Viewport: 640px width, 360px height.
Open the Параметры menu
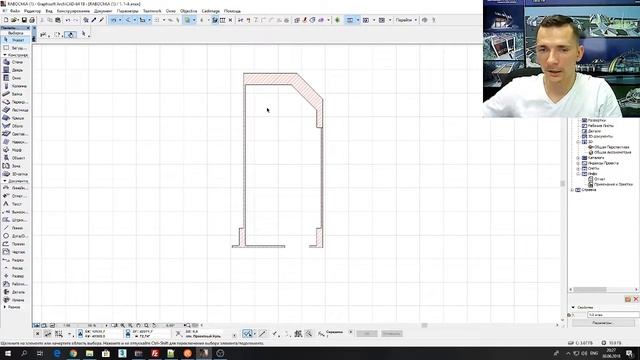(x=127, y=11)
